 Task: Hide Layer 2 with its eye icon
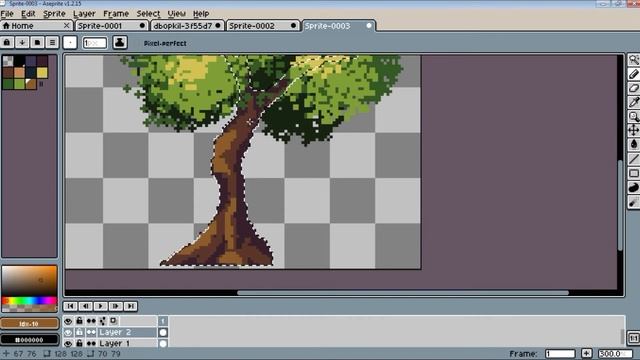coord(68,332)
